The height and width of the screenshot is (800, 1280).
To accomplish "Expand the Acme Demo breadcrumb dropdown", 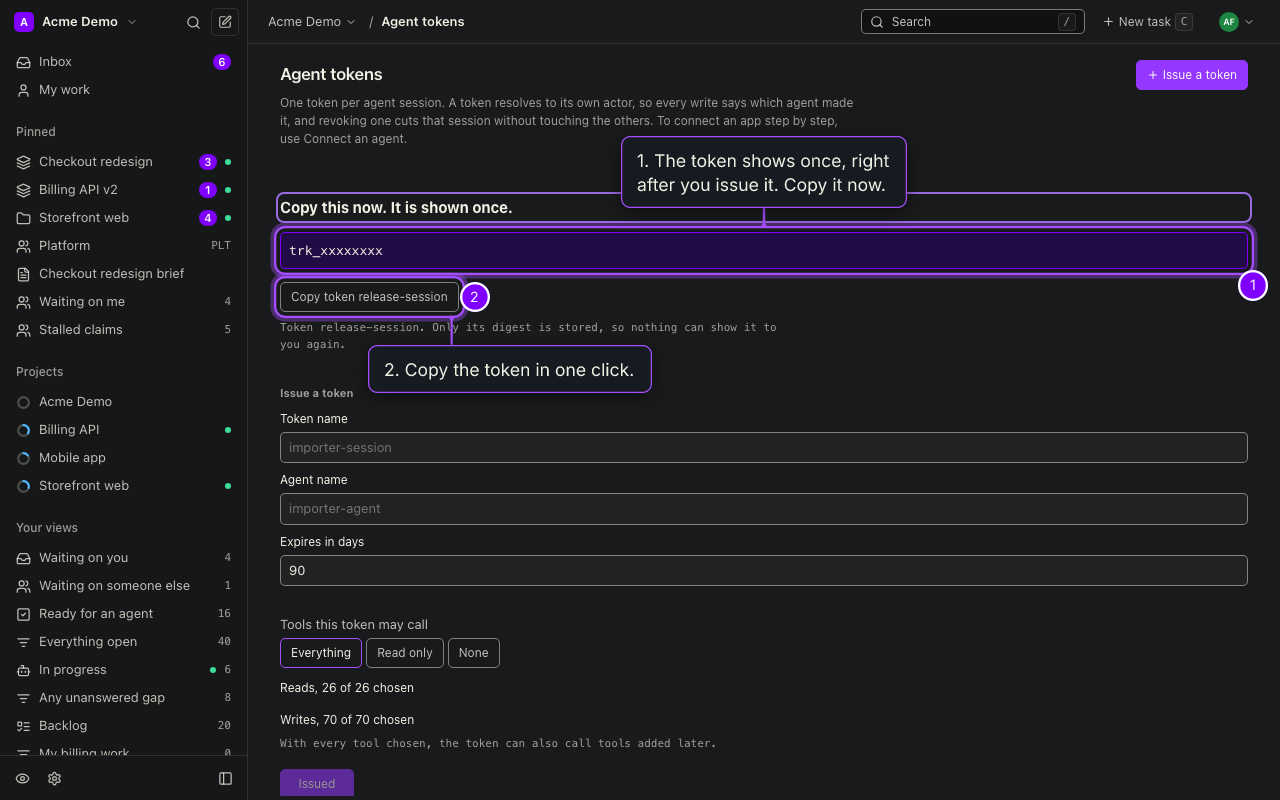I will click(312, 22).
